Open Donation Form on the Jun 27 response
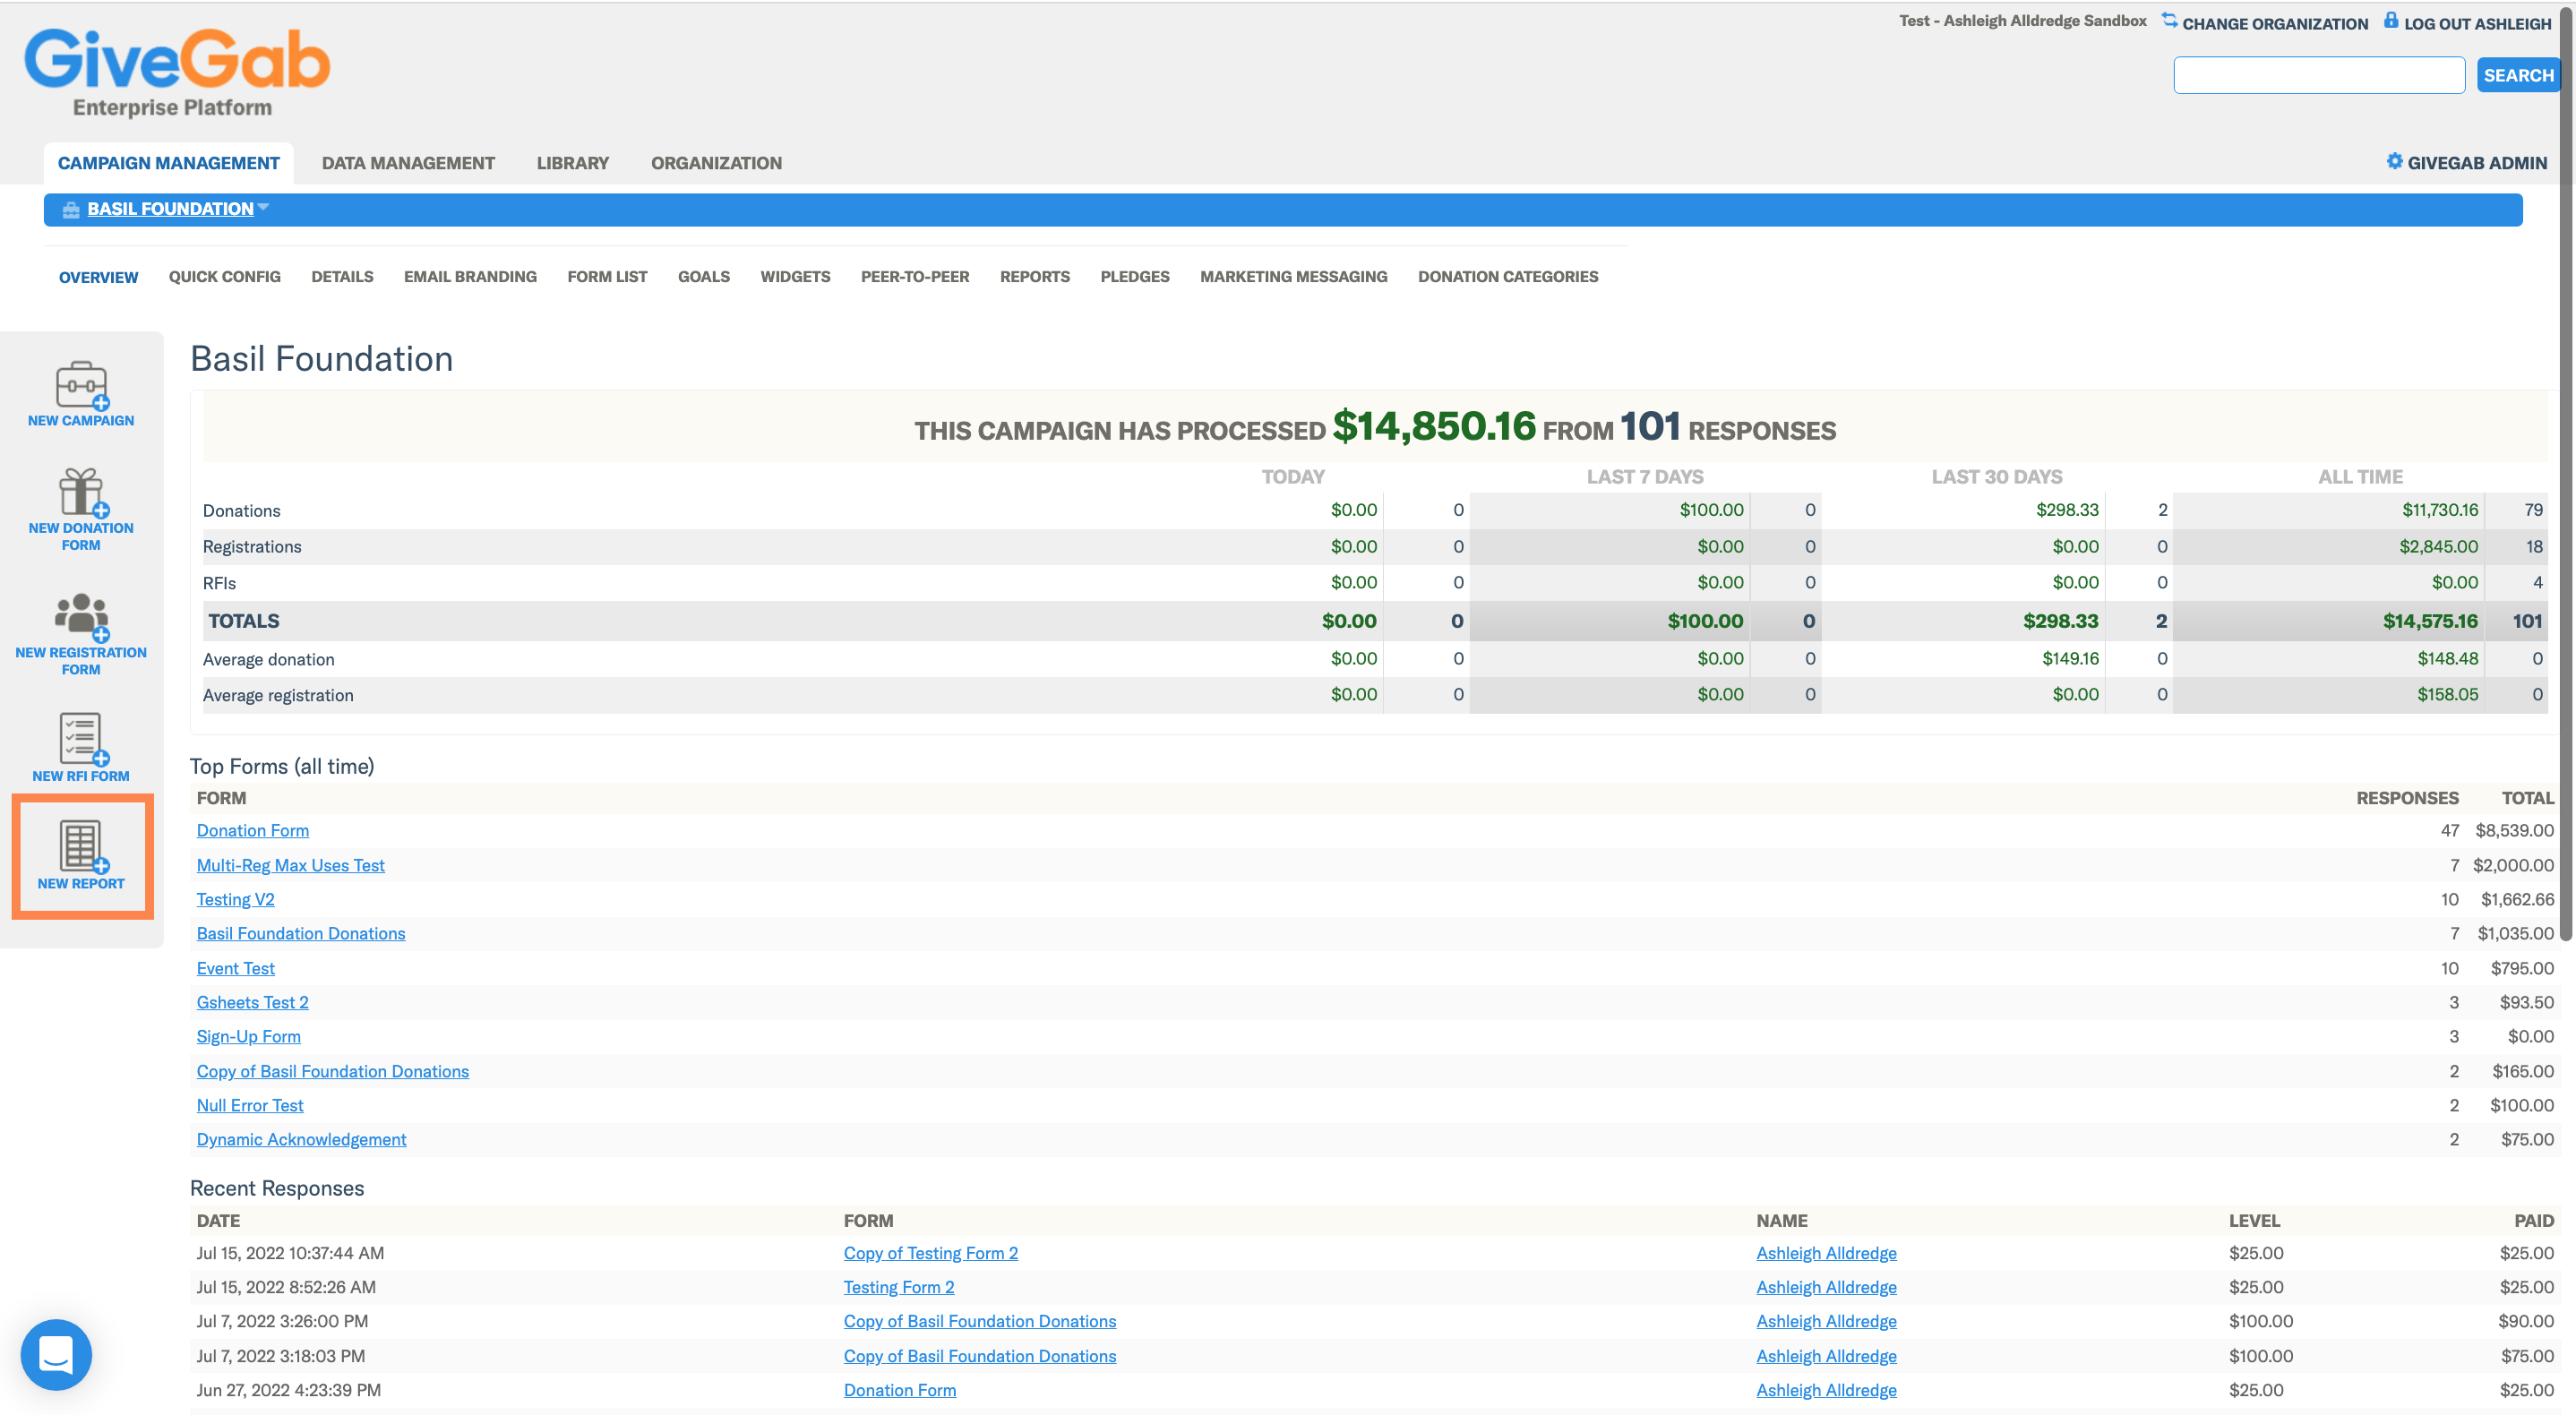The image size is (2576, 1415). pos(900,1390)
